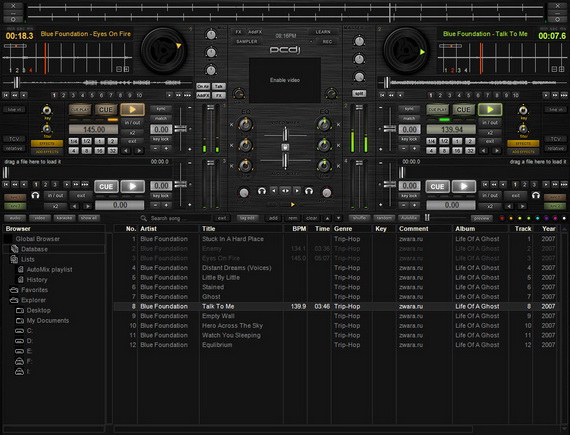
Task: Toggle the left headphone cue icon in the mixer
Action: (261, 190)
